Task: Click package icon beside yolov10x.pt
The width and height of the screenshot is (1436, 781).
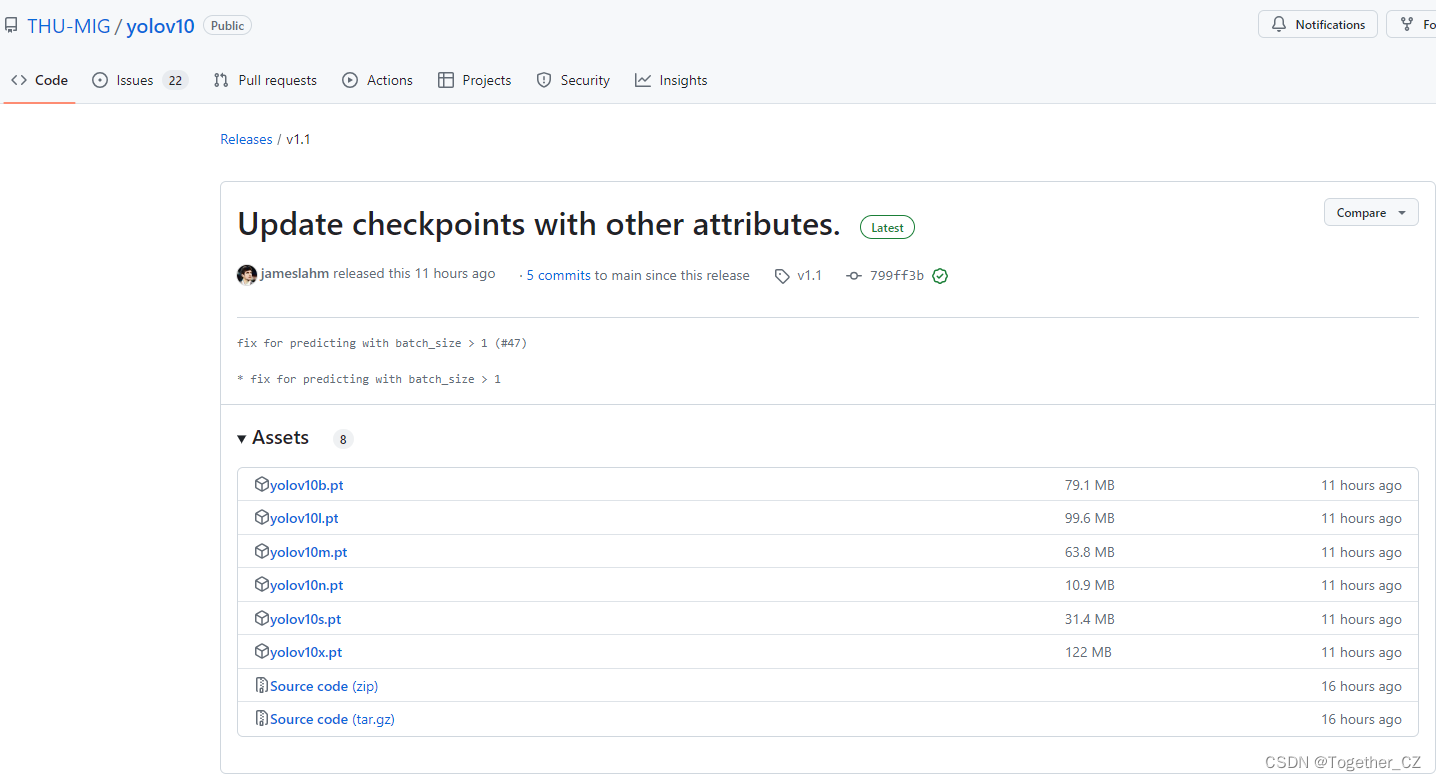Action: tap(262, 651)
